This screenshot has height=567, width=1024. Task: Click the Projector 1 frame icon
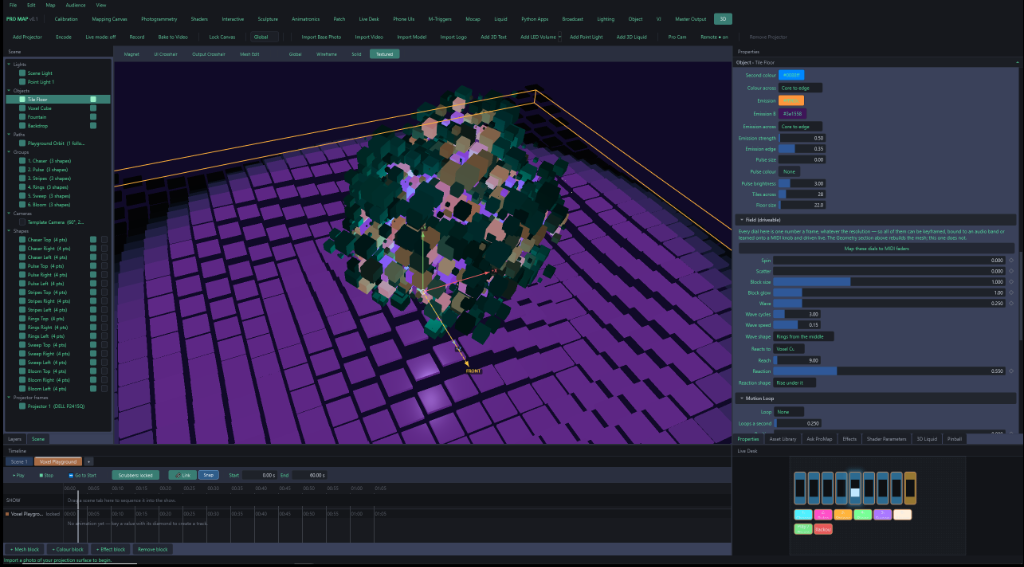coord(22,406)
